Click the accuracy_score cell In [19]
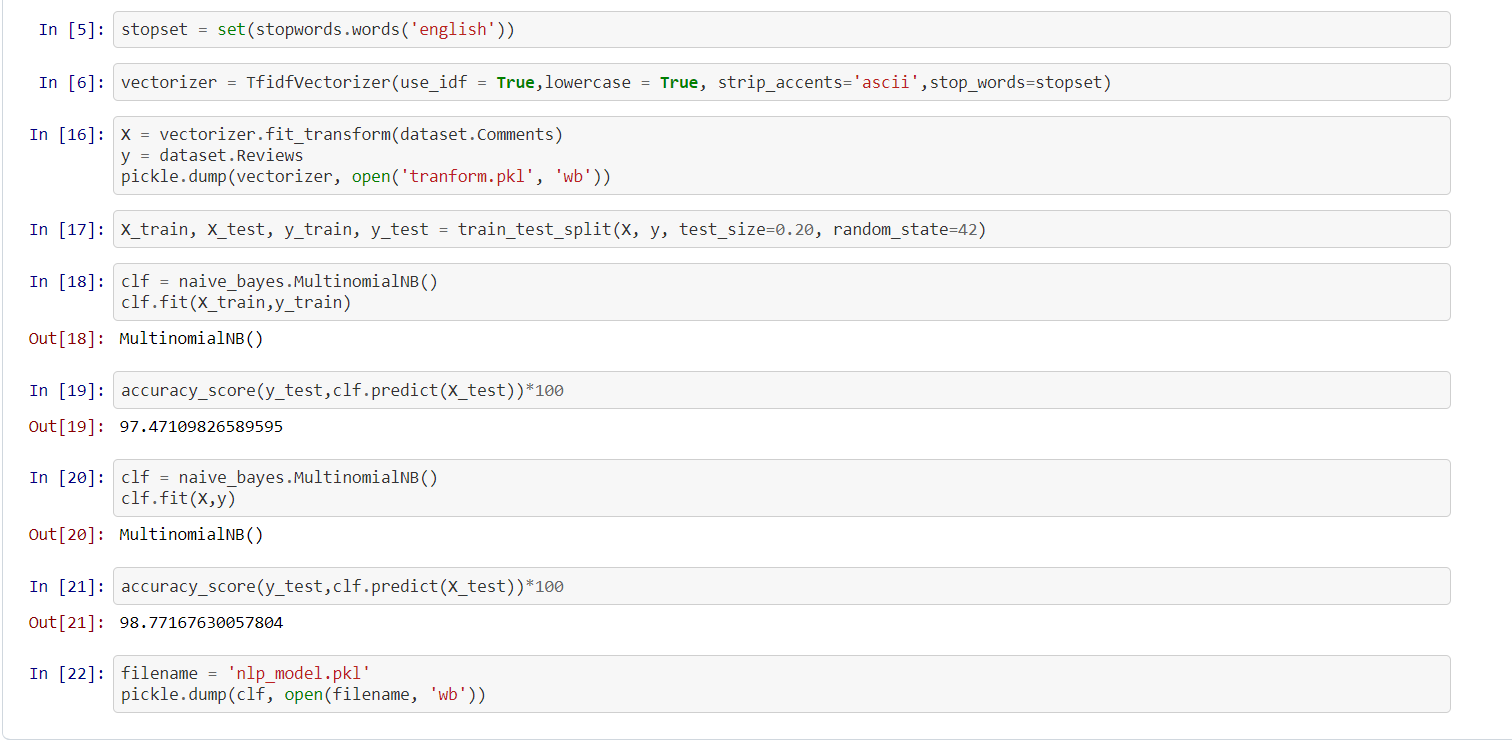Screen dimensions: 1512x756 point(782,390)
